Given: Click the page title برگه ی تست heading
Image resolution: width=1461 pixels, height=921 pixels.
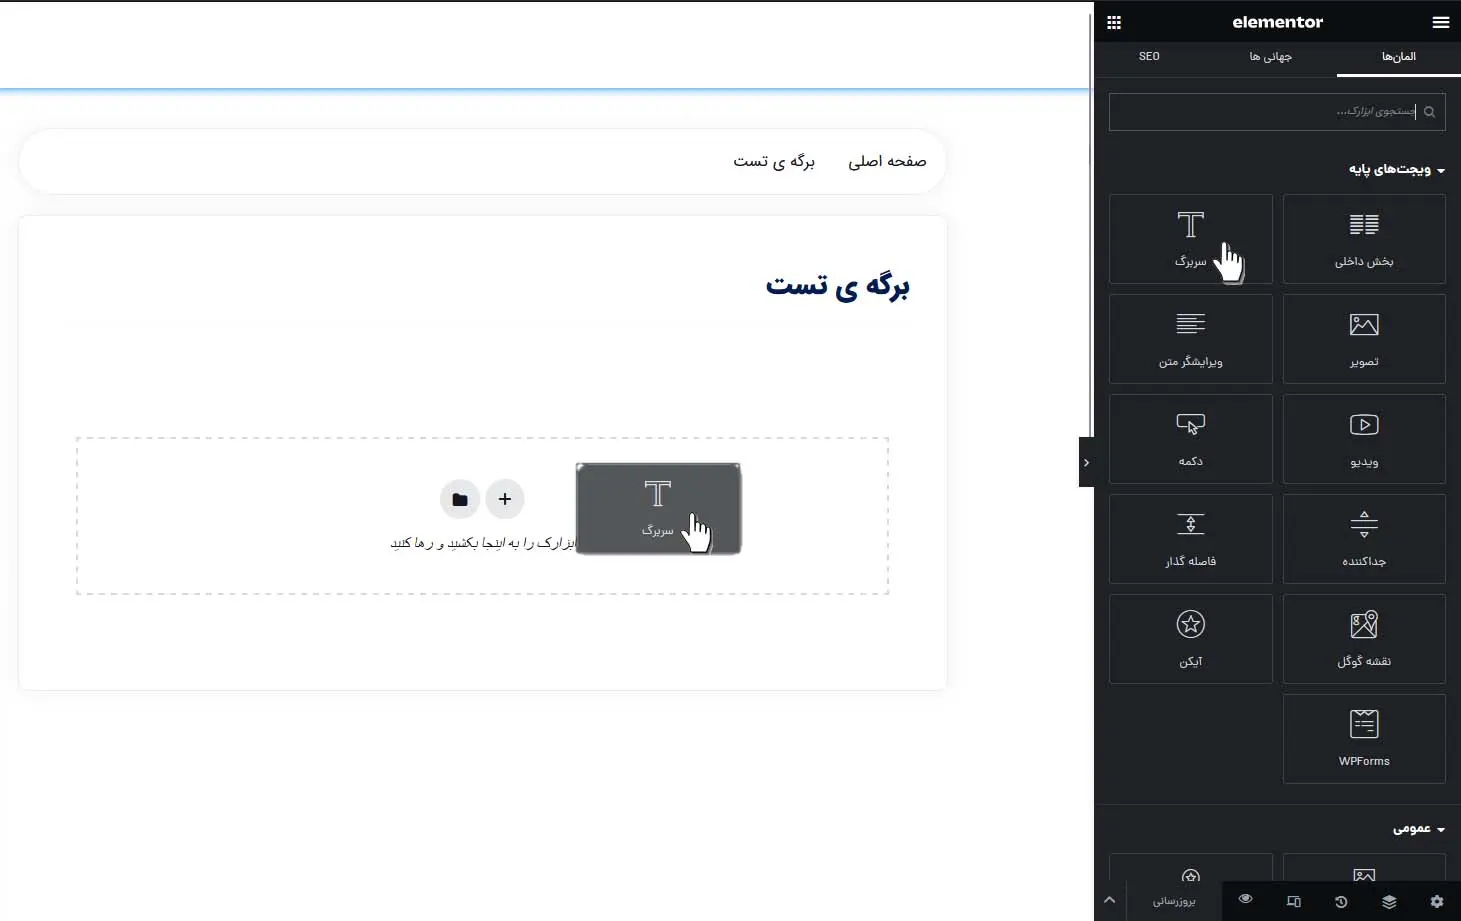Looking at the screenshot, I should pos(837,286).
